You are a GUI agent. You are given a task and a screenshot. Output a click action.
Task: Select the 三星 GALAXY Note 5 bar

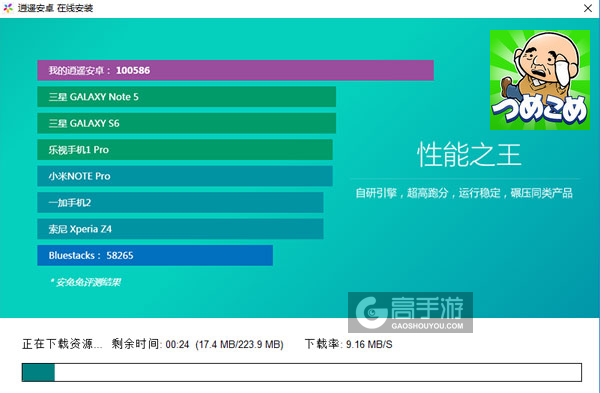(x=186, y=97)
